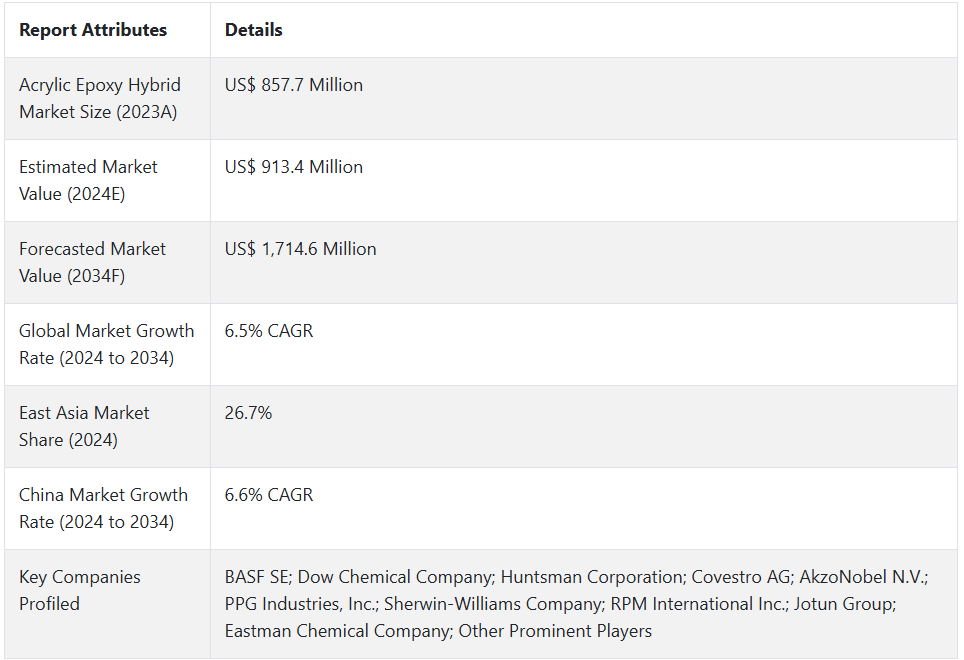
Task: Click the US$ 913.4 Million value
Action: coord(294,167)
